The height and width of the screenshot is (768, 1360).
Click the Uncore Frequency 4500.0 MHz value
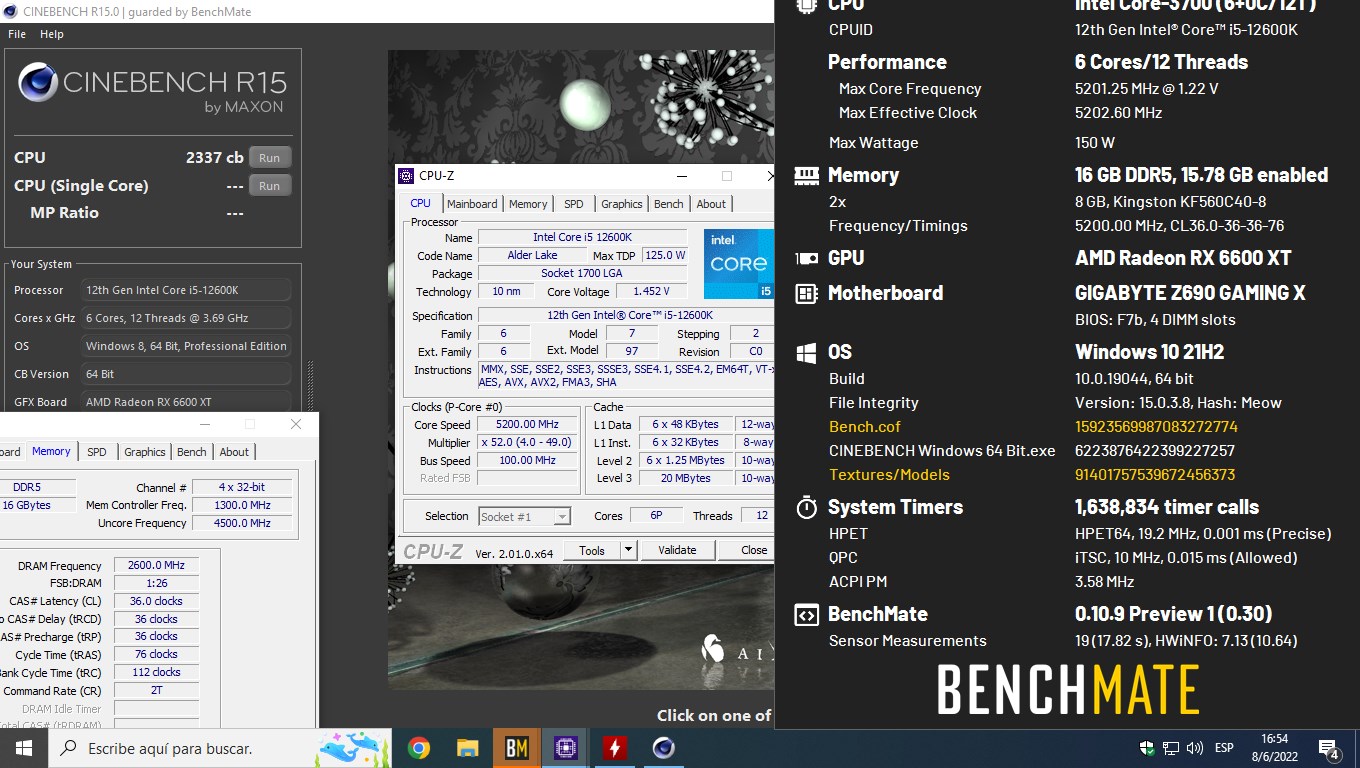tap(242, 523)
